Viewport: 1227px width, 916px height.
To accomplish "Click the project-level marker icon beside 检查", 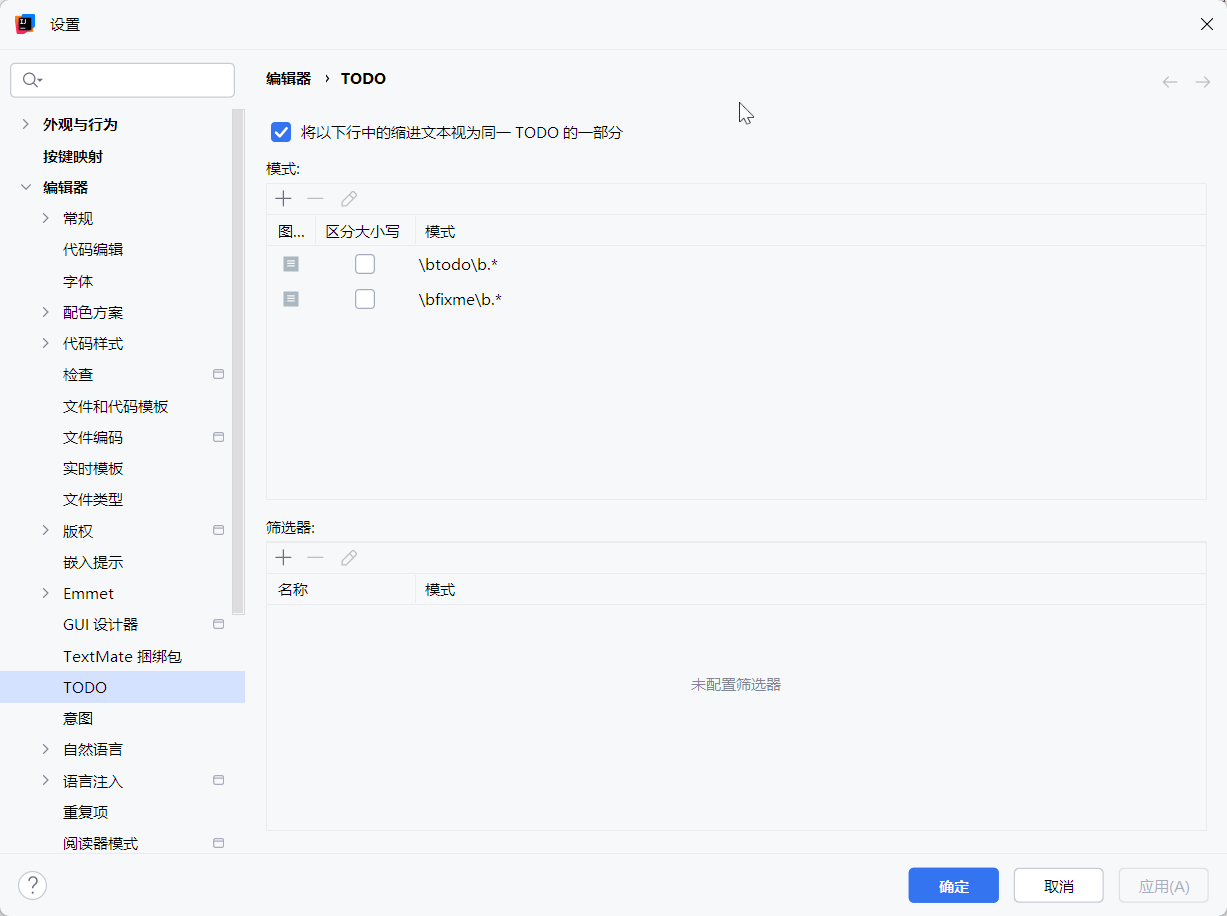I will click(x=219, y=375).
